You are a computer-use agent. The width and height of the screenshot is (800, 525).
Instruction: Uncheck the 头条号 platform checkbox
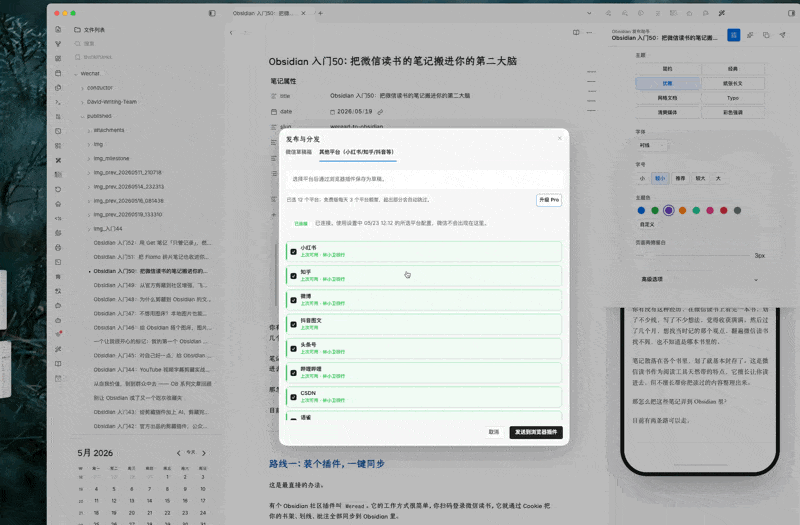point(293,348)
